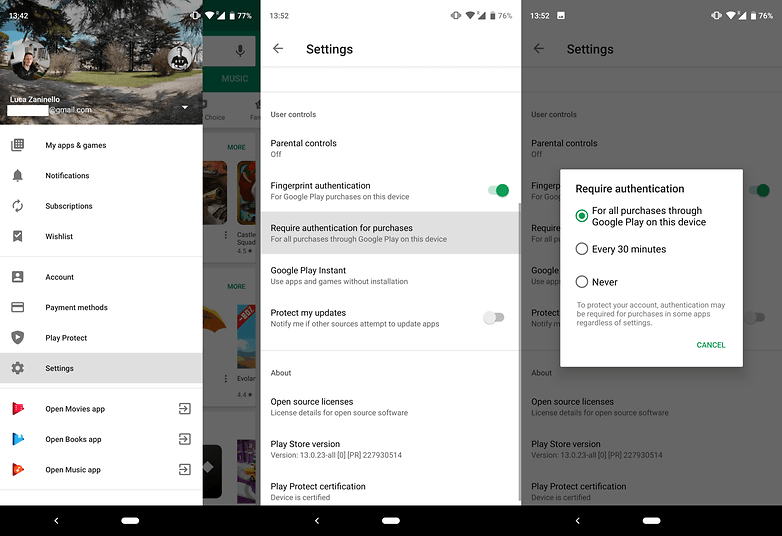Tap the large profile avatar of Luca Zaninello
The image size is (782, 536).
pyautogui.click(x=30, y=61)
